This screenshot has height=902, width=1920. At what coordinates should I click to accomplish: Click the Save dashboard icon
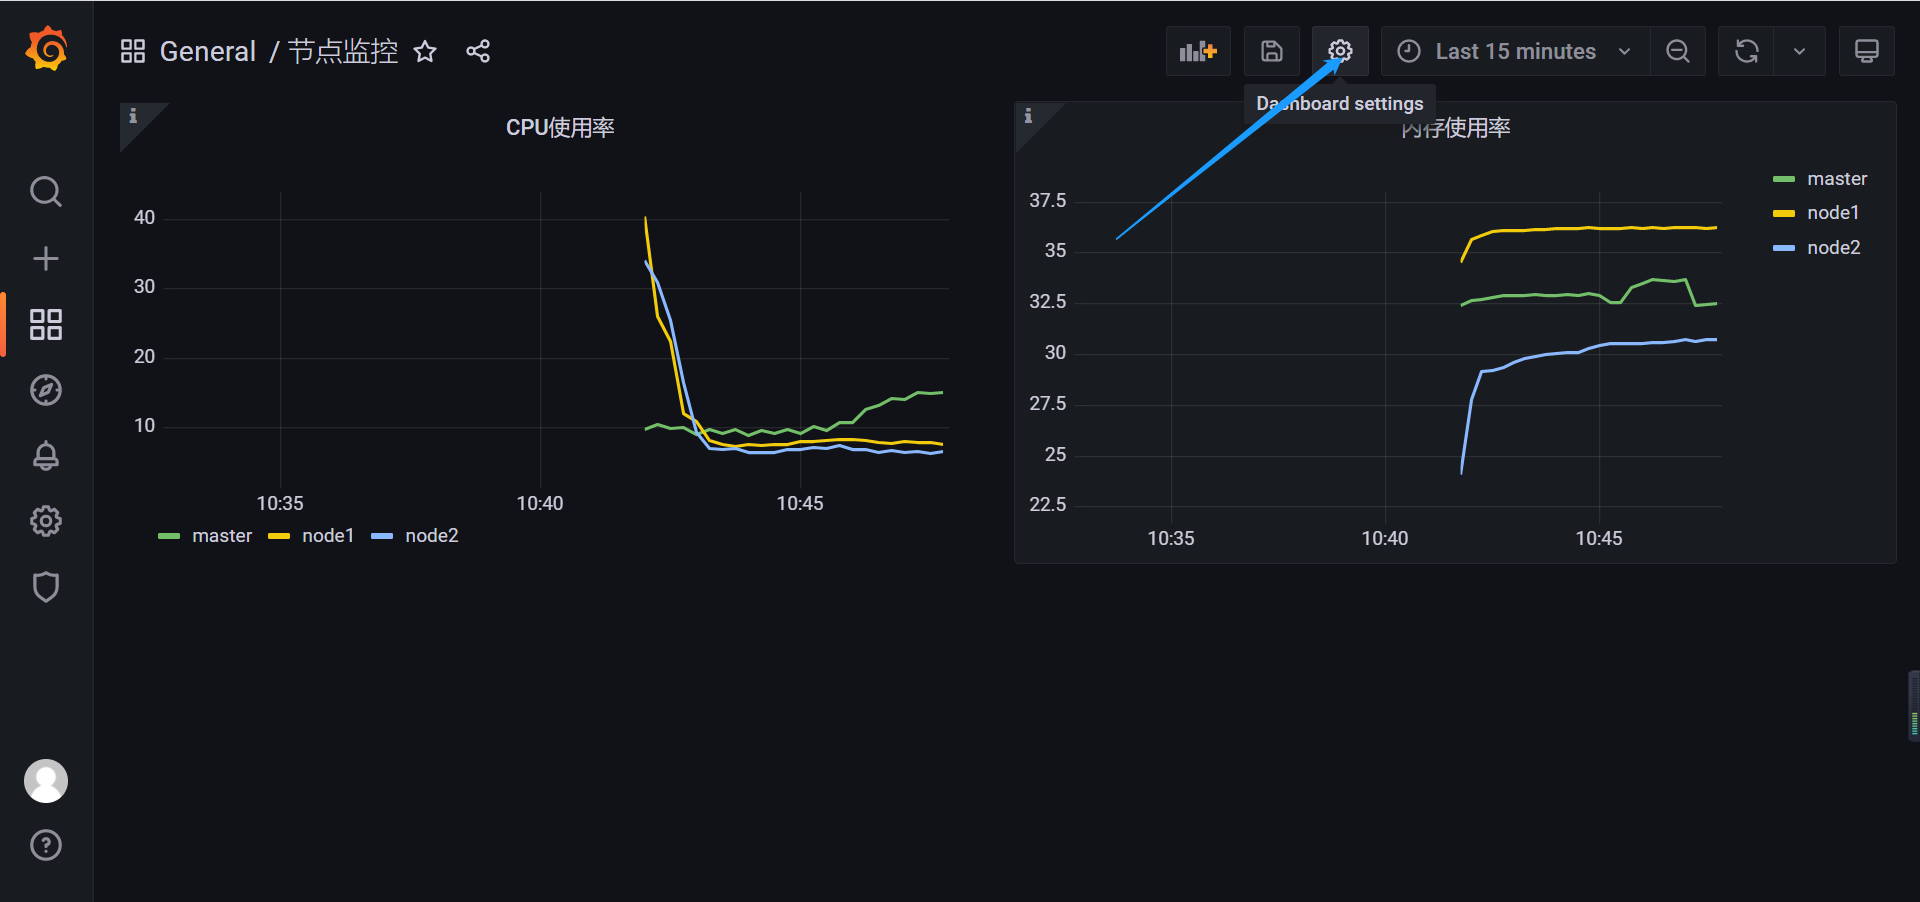(1271, 50)
